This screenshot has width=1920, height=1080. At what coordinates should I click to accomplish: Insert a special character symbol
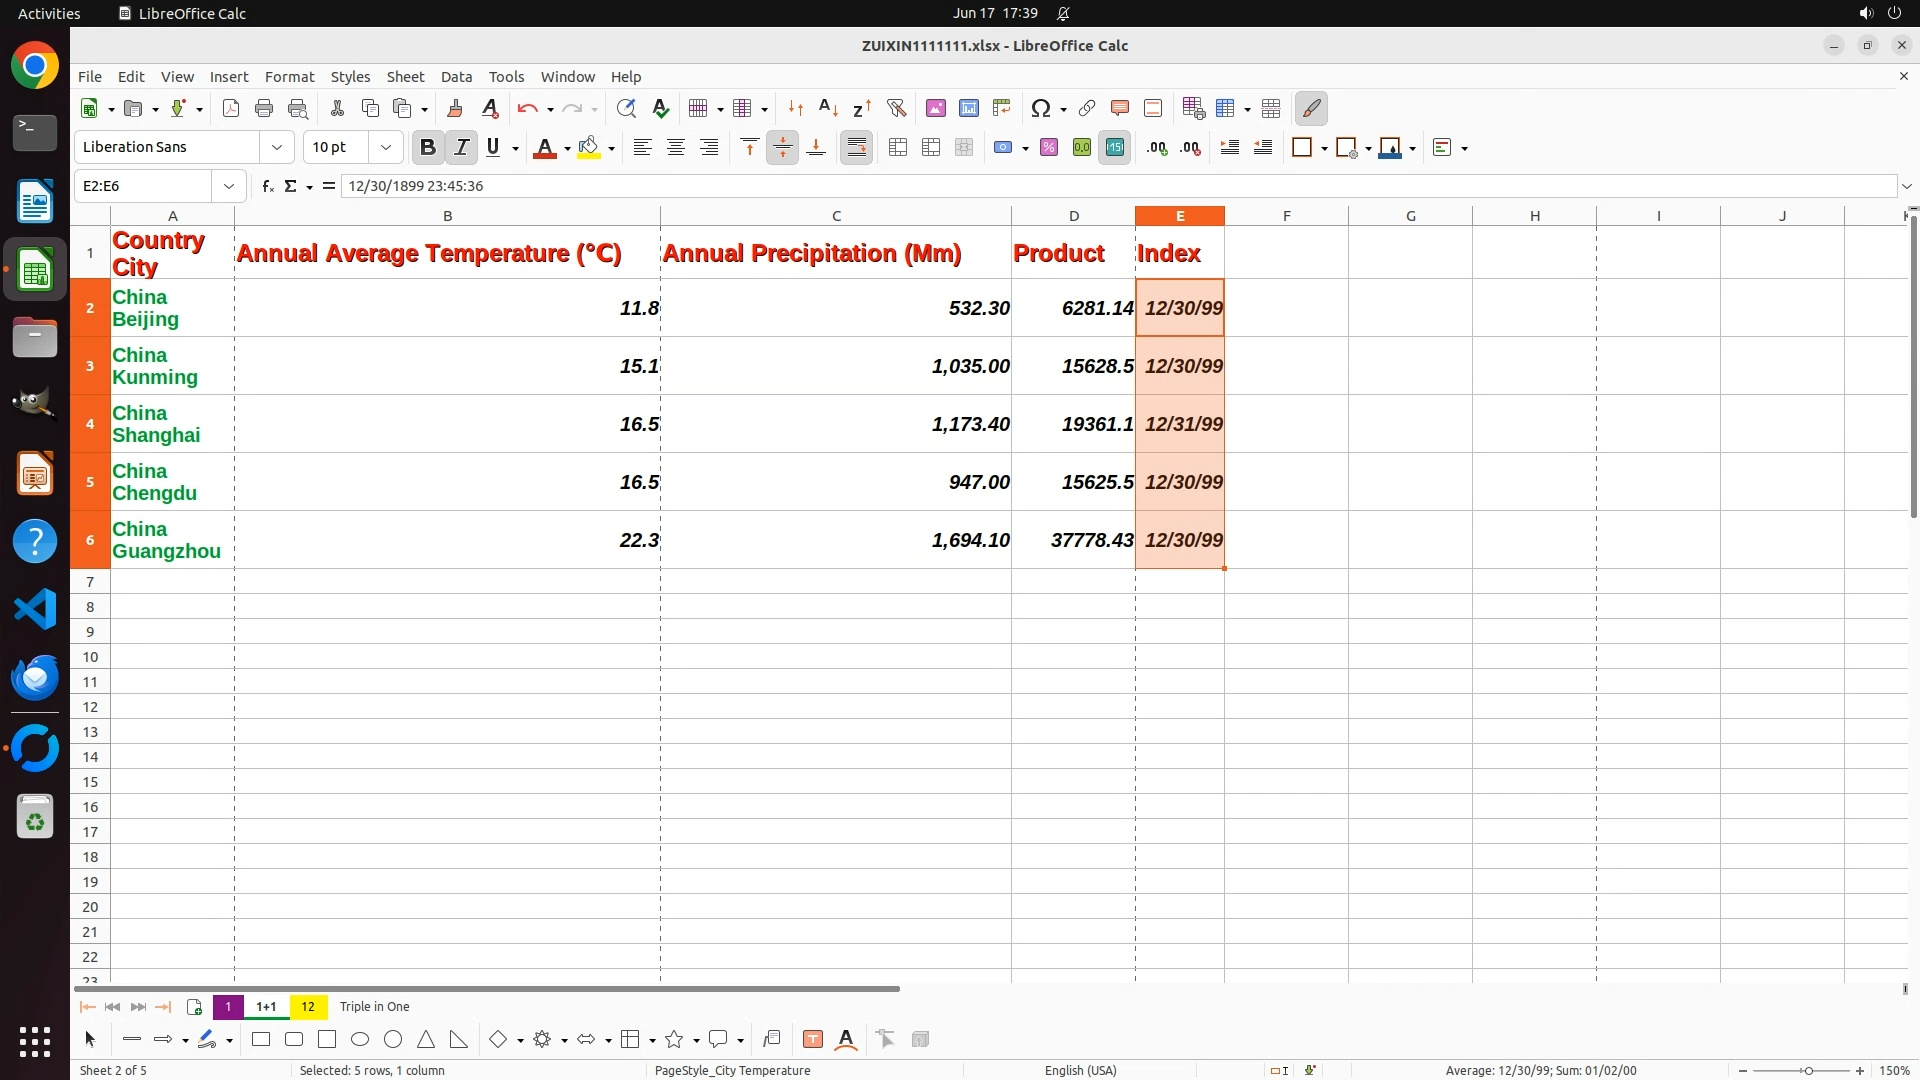1040,108
